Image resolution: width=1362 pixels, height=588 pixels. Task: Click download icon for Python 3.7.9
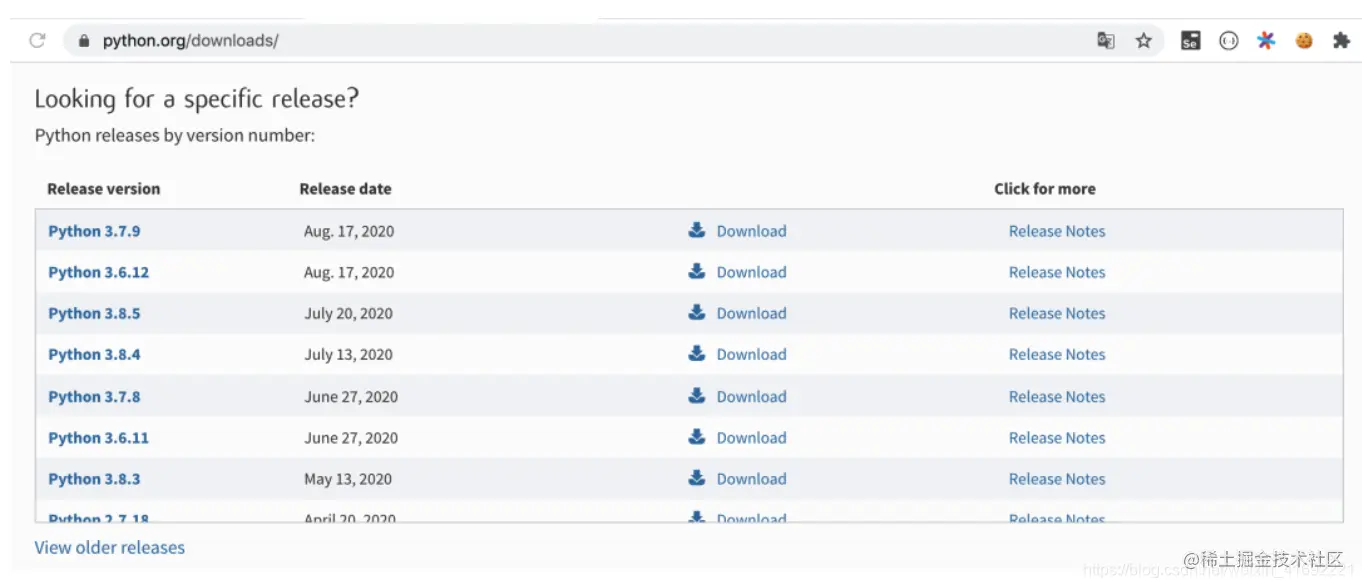pyautogui.click(x=697, y=230)
